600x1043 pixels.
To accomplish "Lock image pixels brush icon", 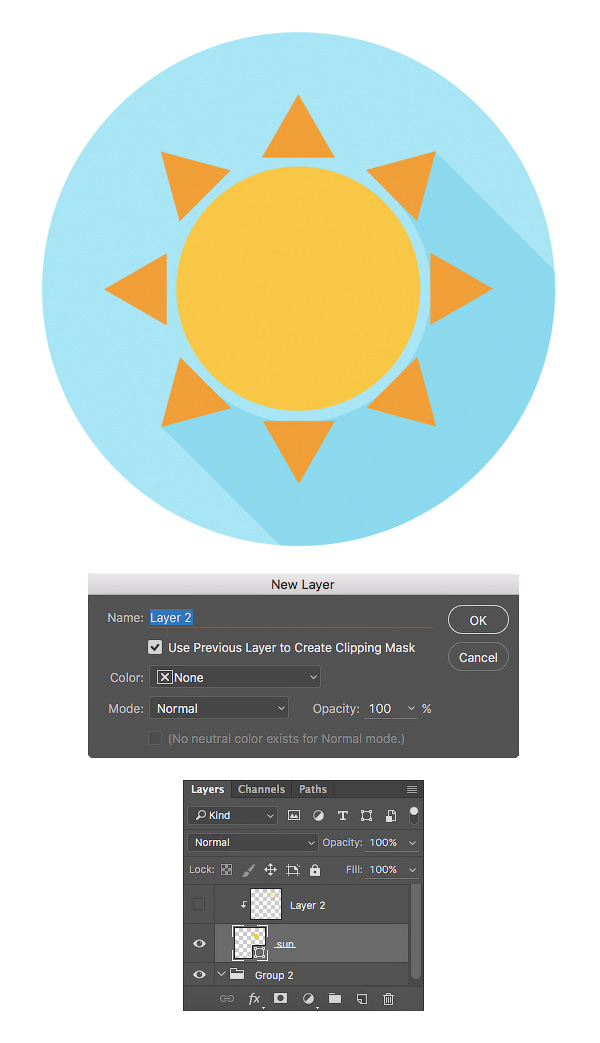I will (249, 869).
